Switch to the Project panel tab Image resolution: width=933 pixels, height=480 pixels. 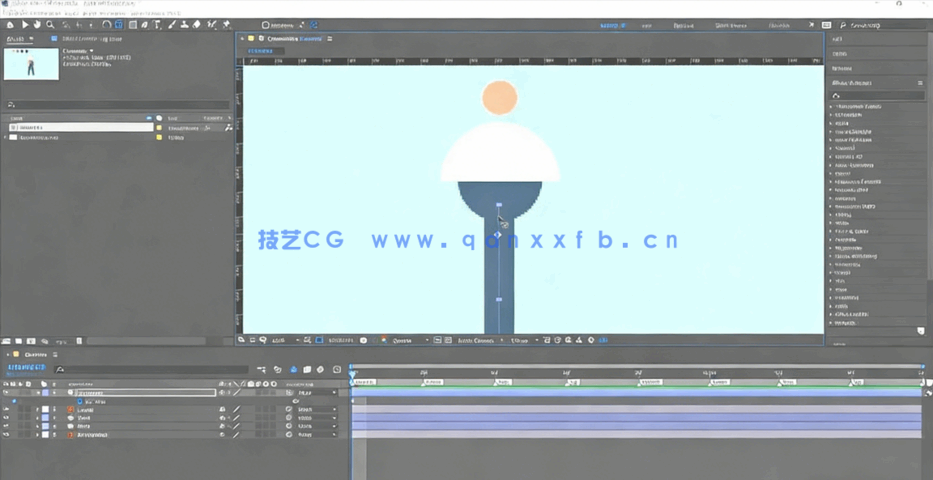pyautogui.click(x=17, y=39)
